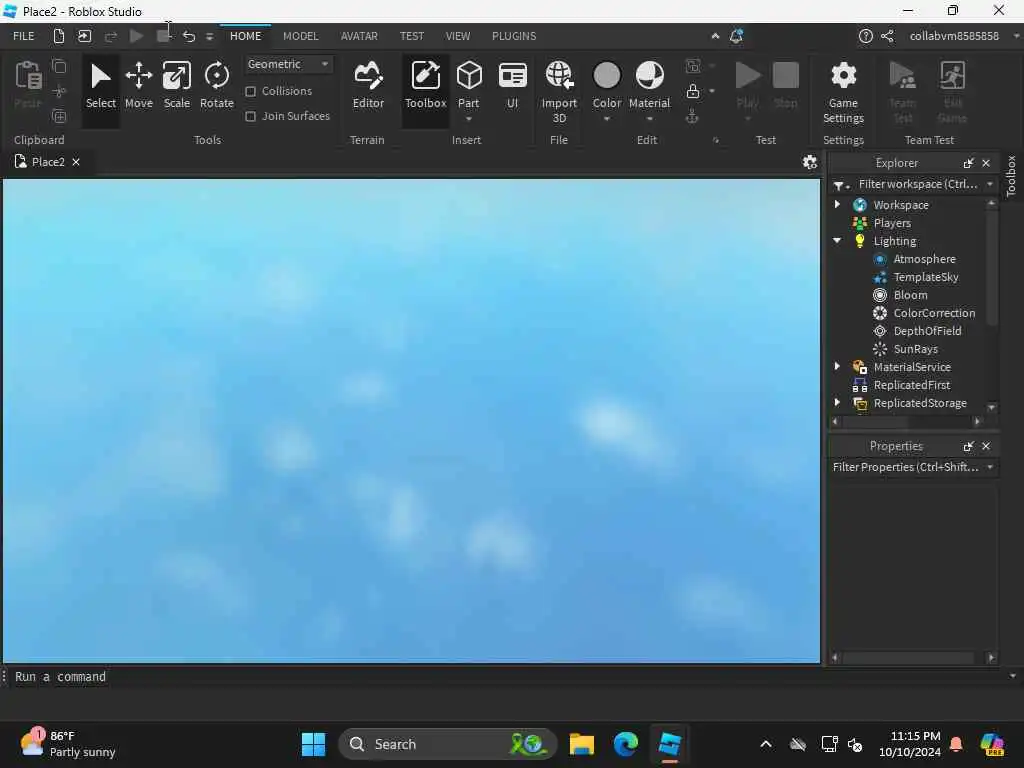Expand the Workspace tree node
Screen dimensions: 1024x768
(x=837, y=204)
